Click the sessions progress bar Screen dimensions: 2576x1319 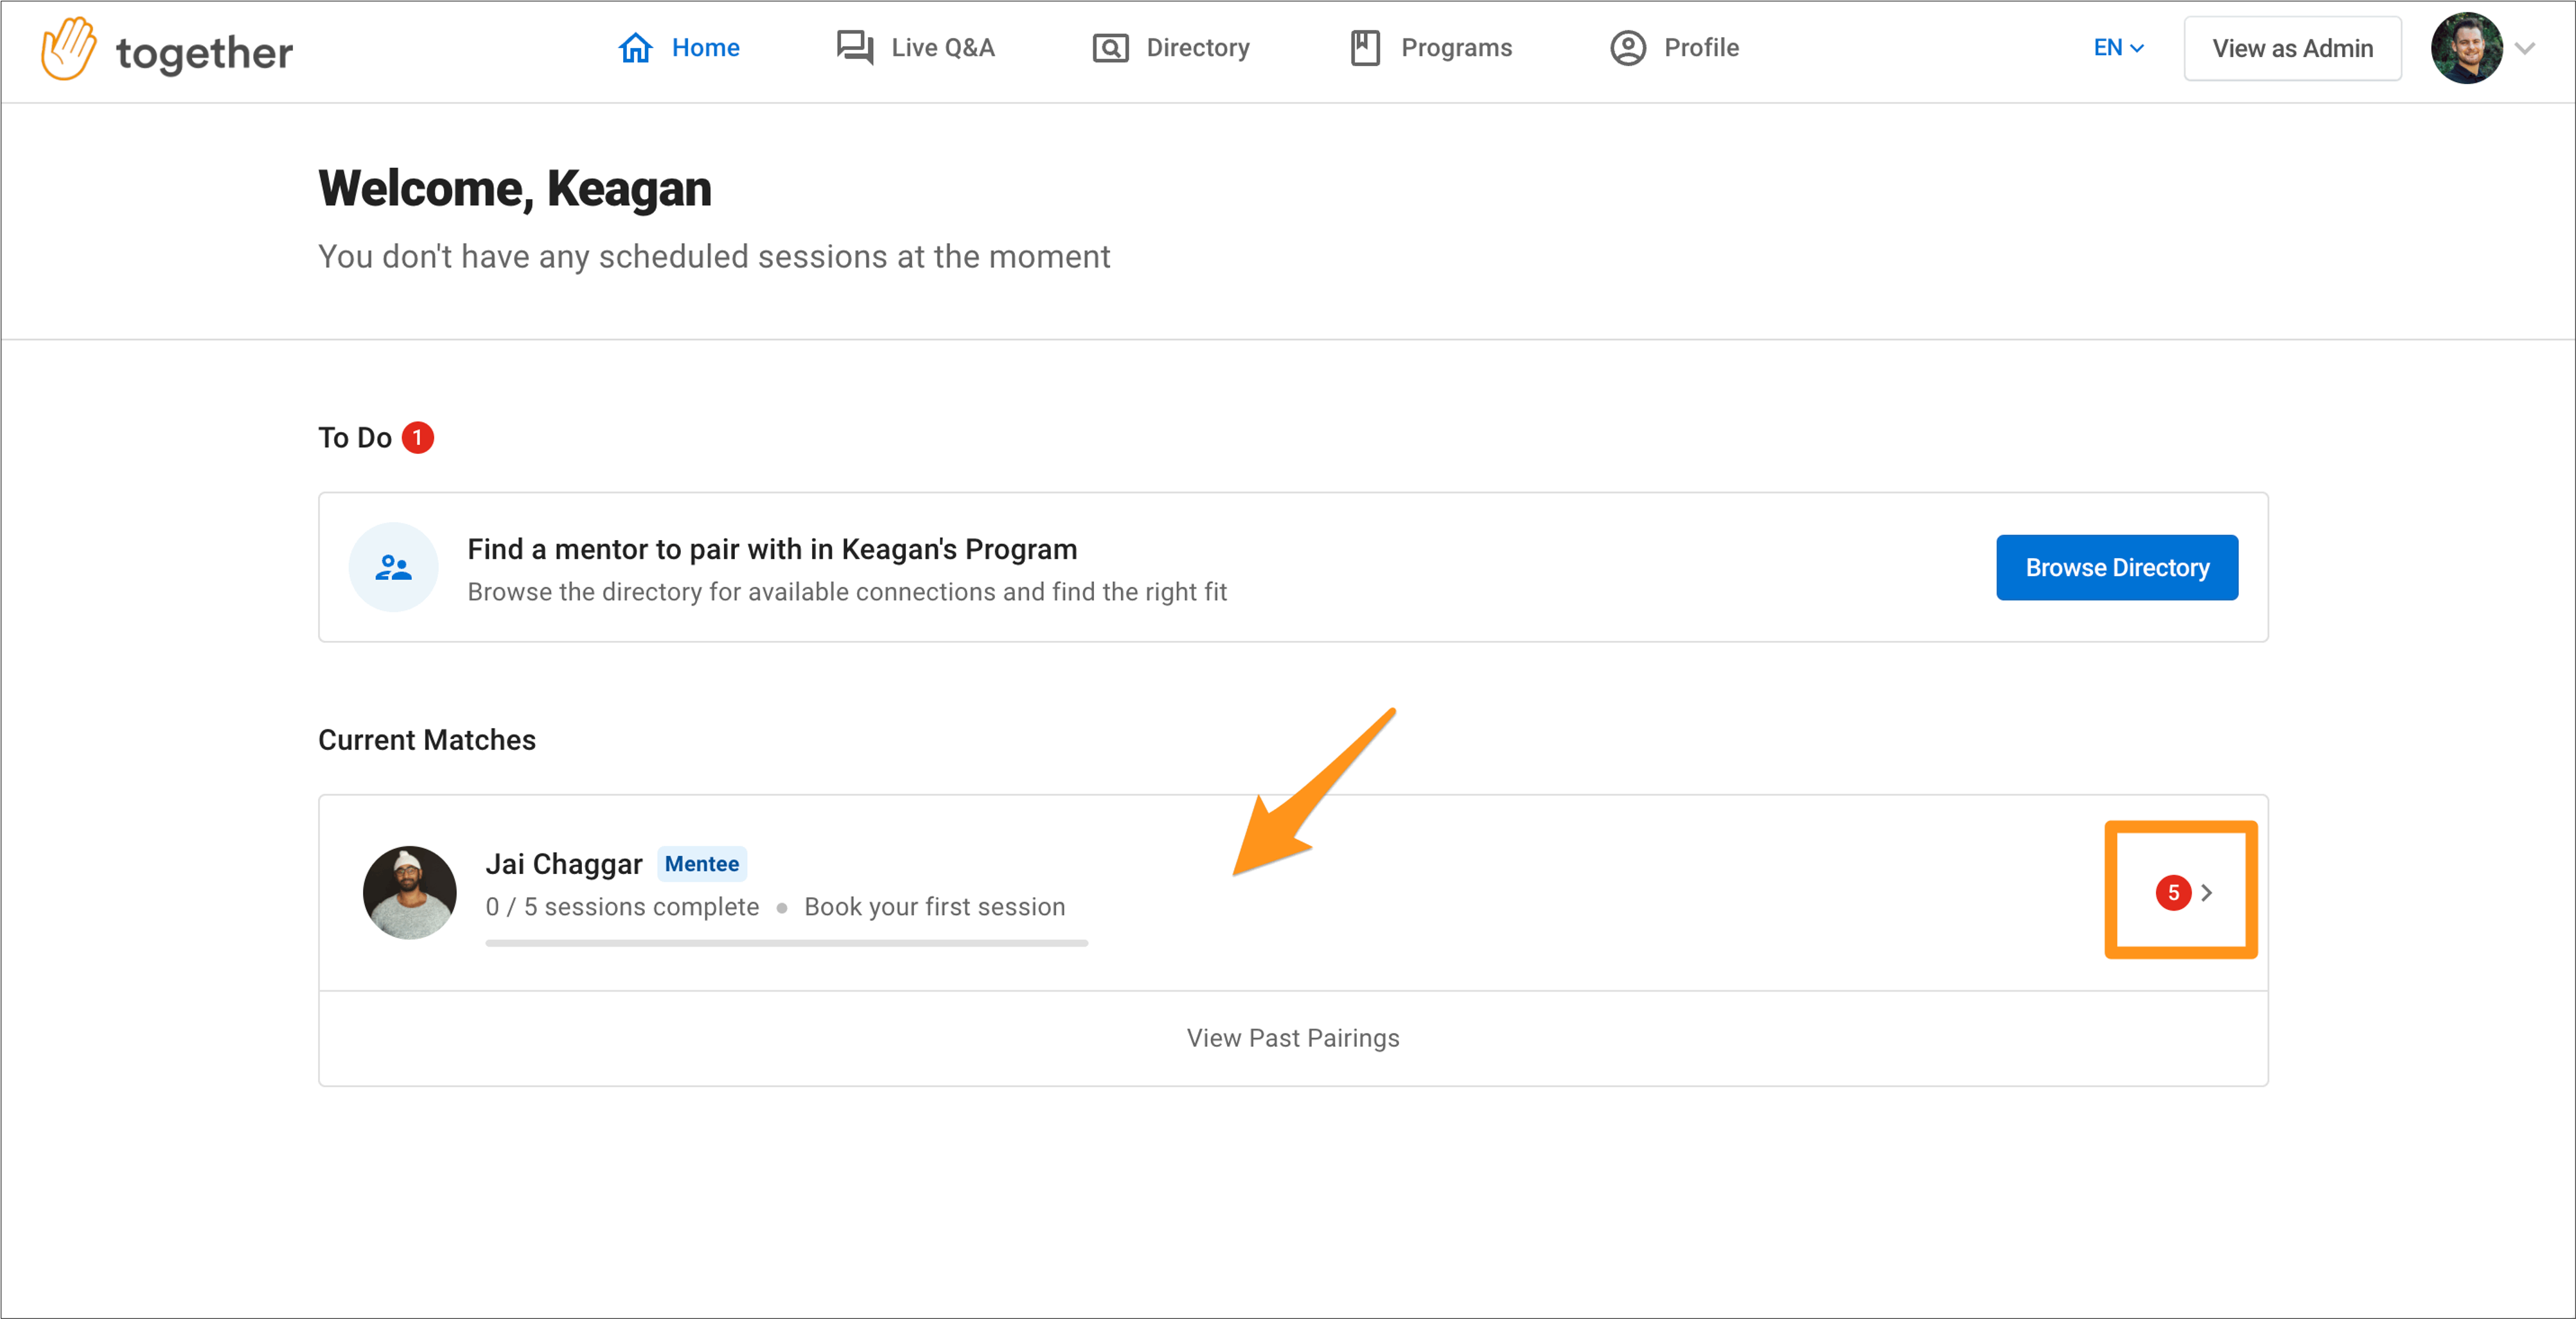coord(787,943)
